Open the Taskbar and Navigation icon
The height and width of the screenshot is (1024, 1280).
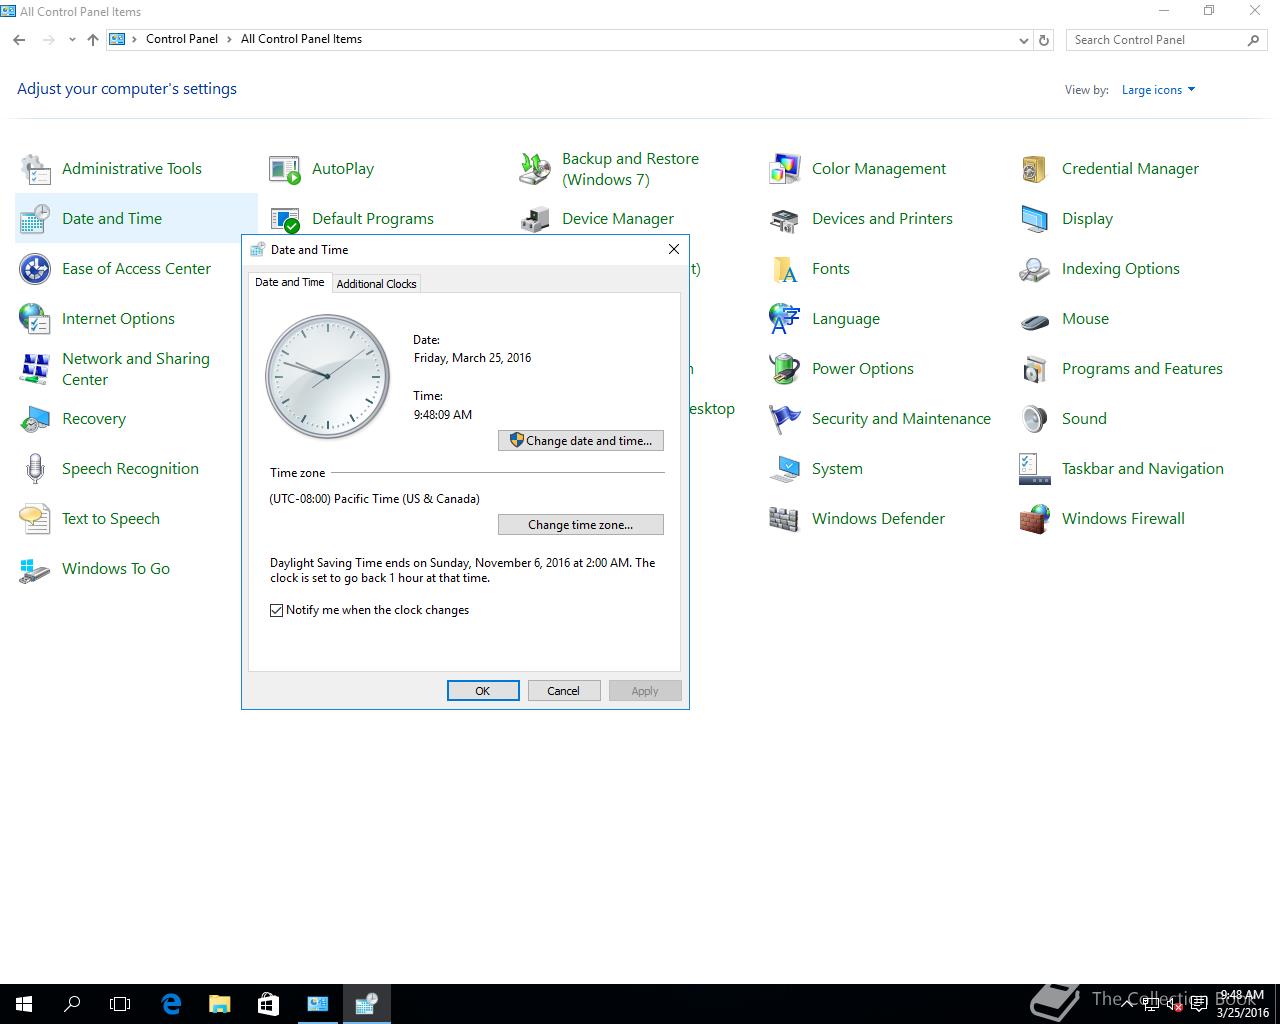[x=1035, y=469]
